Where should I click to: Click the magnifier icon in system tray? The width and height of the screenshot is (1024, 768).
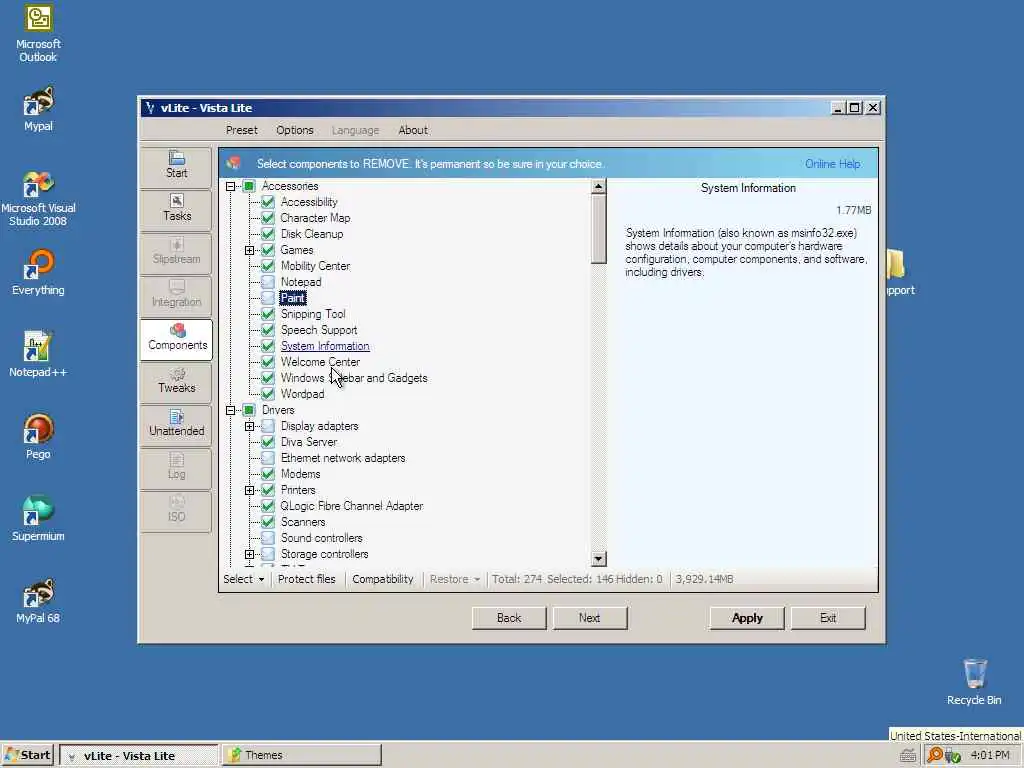tap(935, 755)
